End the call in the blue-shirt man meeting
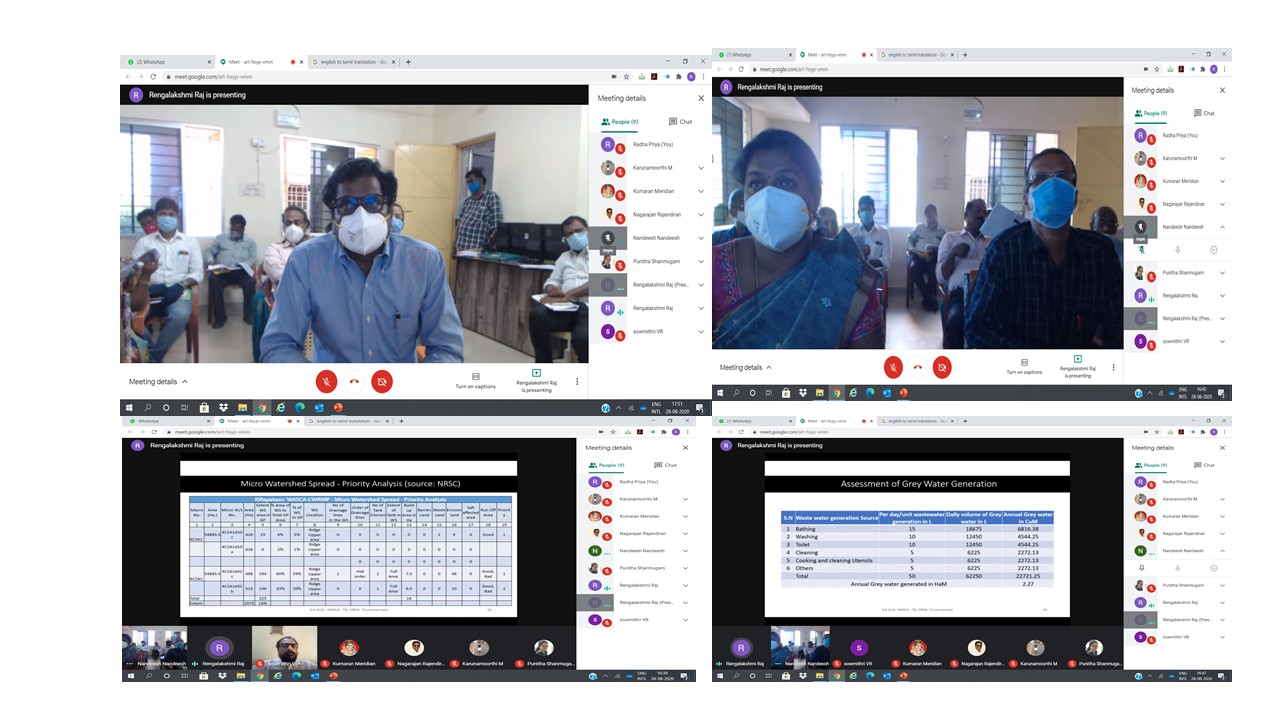This screenshot has width=1280, height=720. point(354,381)
